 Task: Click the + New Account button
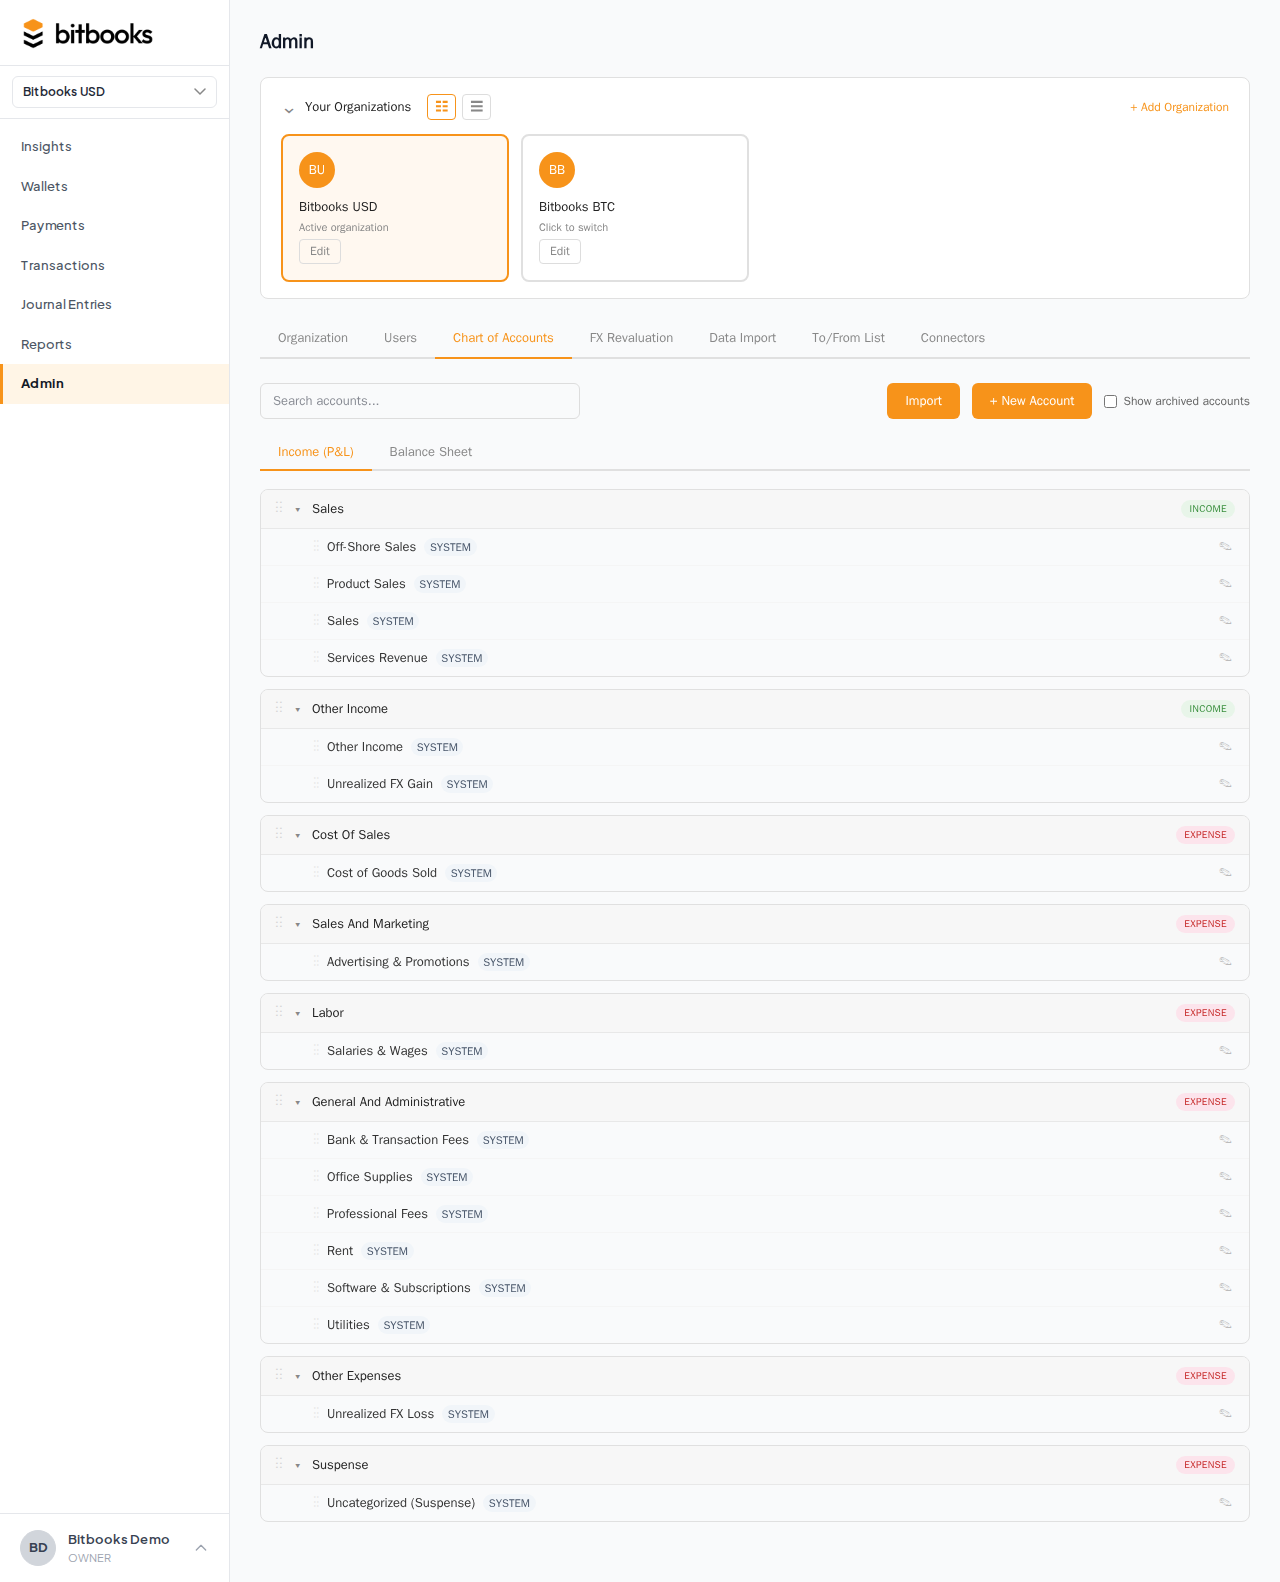coord(1031,401)
